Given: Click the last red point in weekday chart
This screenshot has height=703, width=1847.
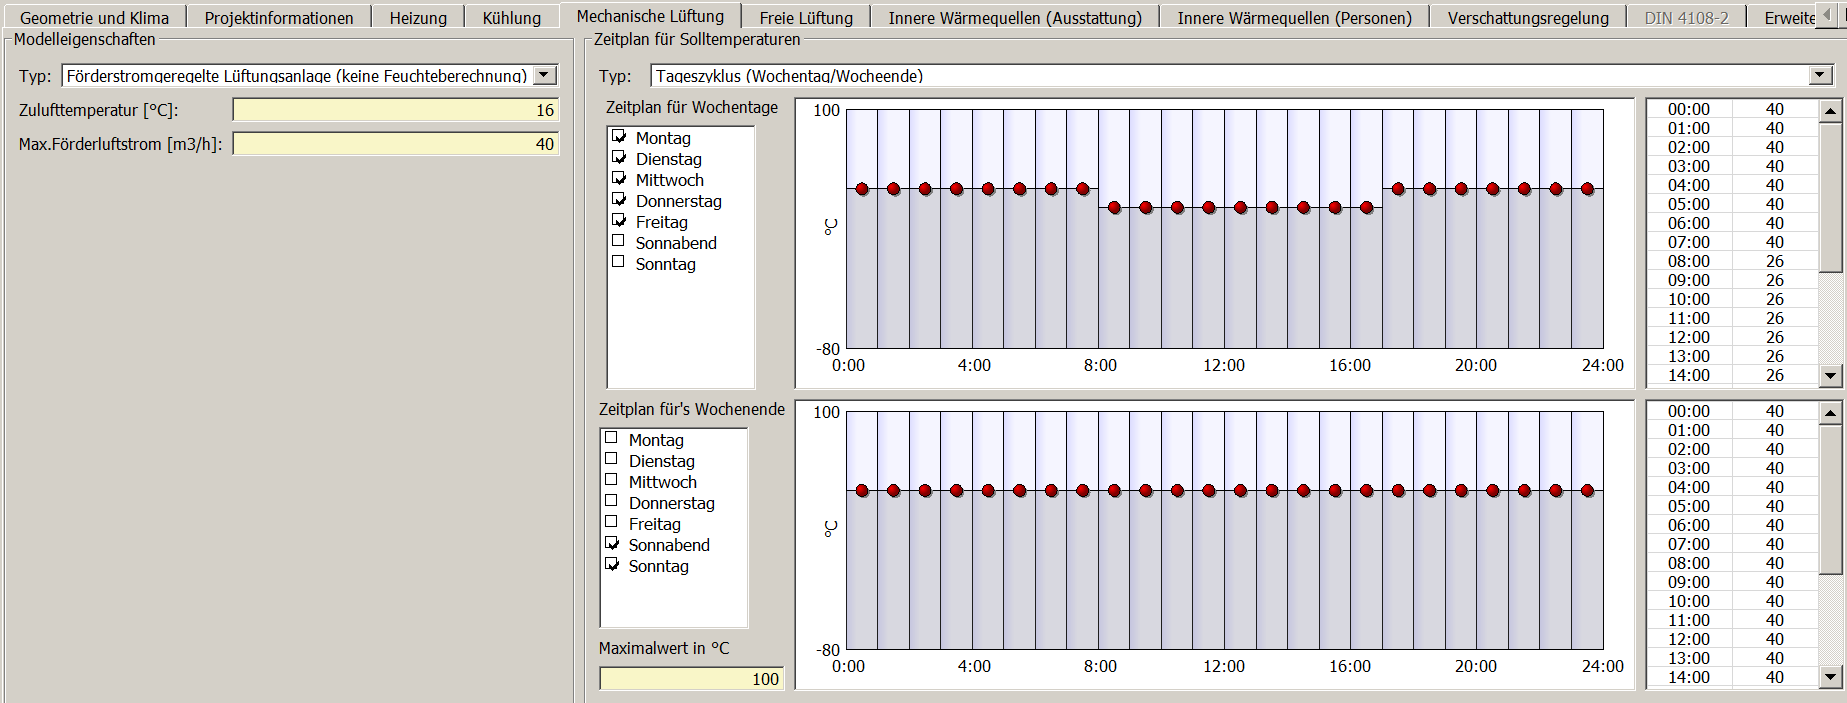Looking at the screenshot, I should [1588, 189].
